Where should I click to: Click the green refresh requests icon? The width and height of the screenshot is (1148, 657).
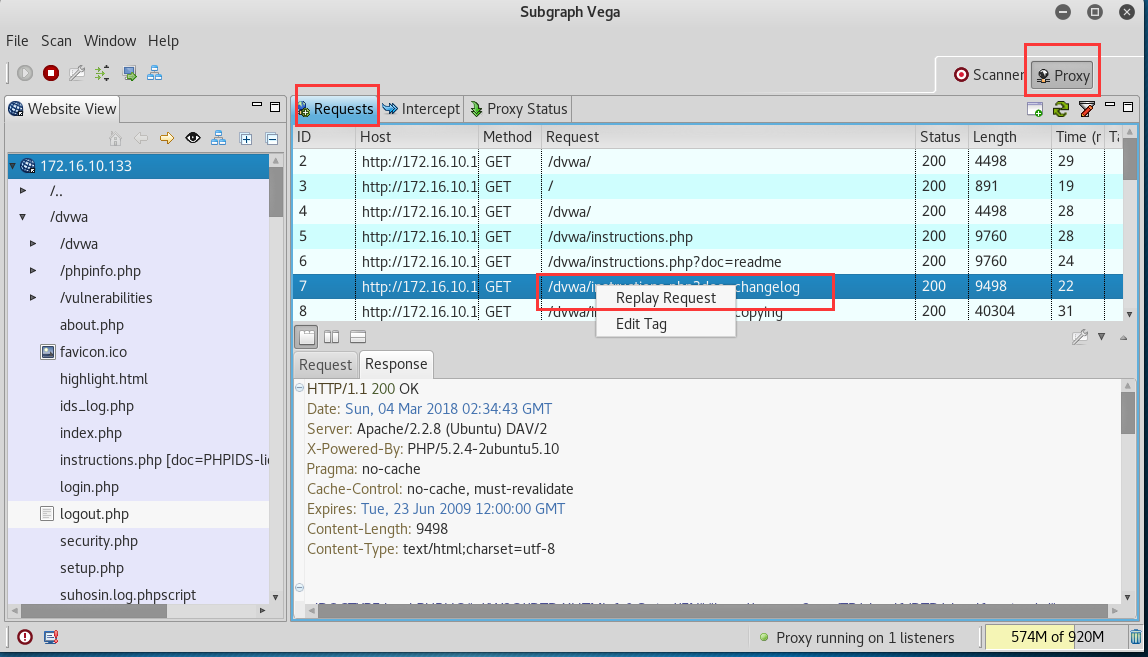pyautogui.click(x=1060, y=108)
